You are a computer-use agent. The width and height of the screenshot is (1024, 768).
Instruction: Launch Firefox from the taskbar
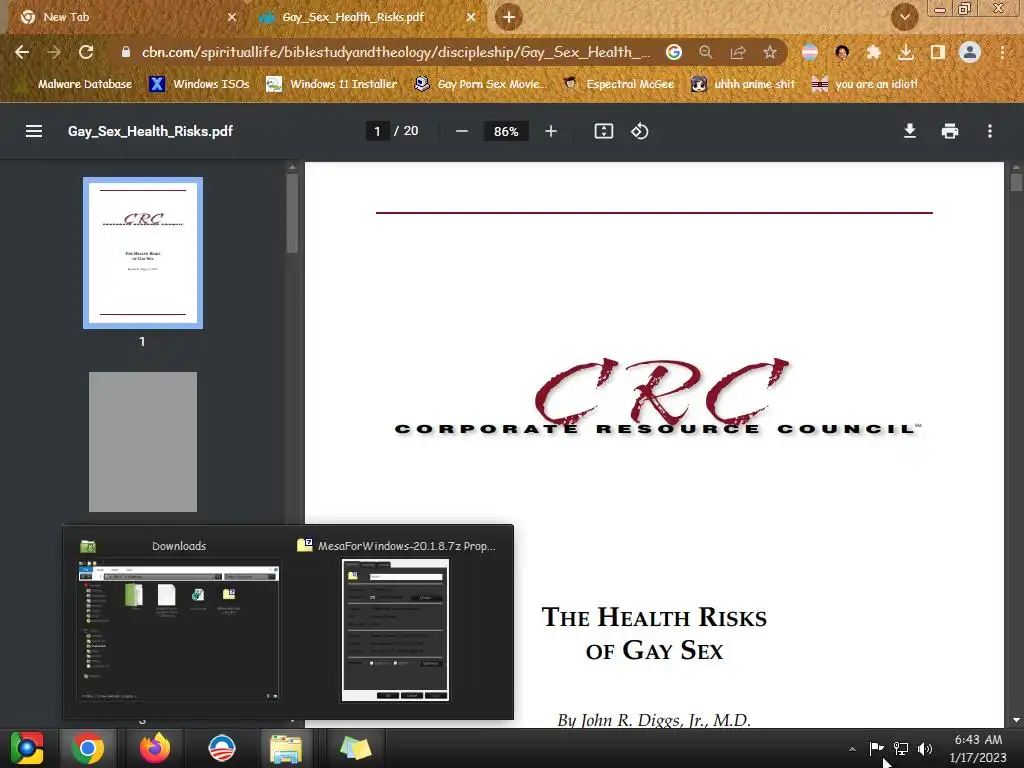155,748
